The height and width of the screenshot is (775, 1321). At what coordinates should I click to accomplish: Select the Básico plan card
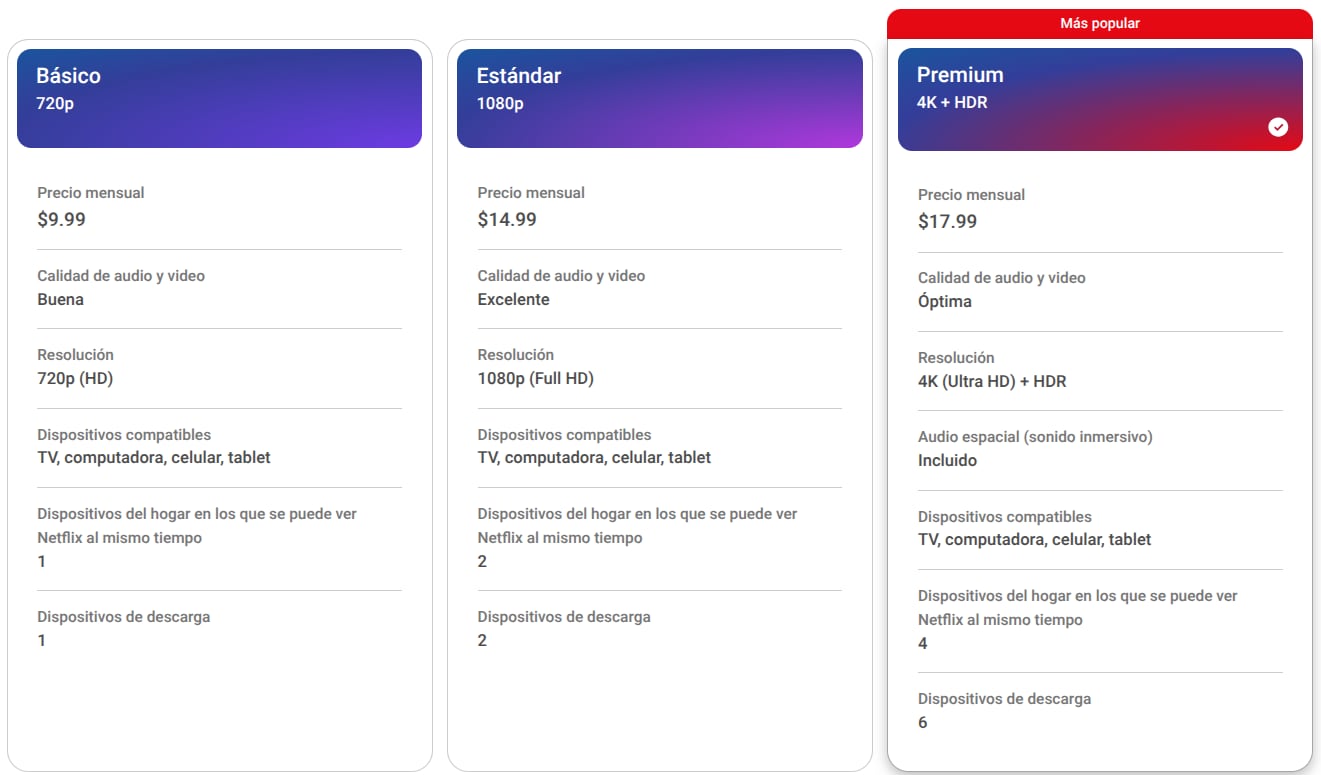(x=219, y=400)
